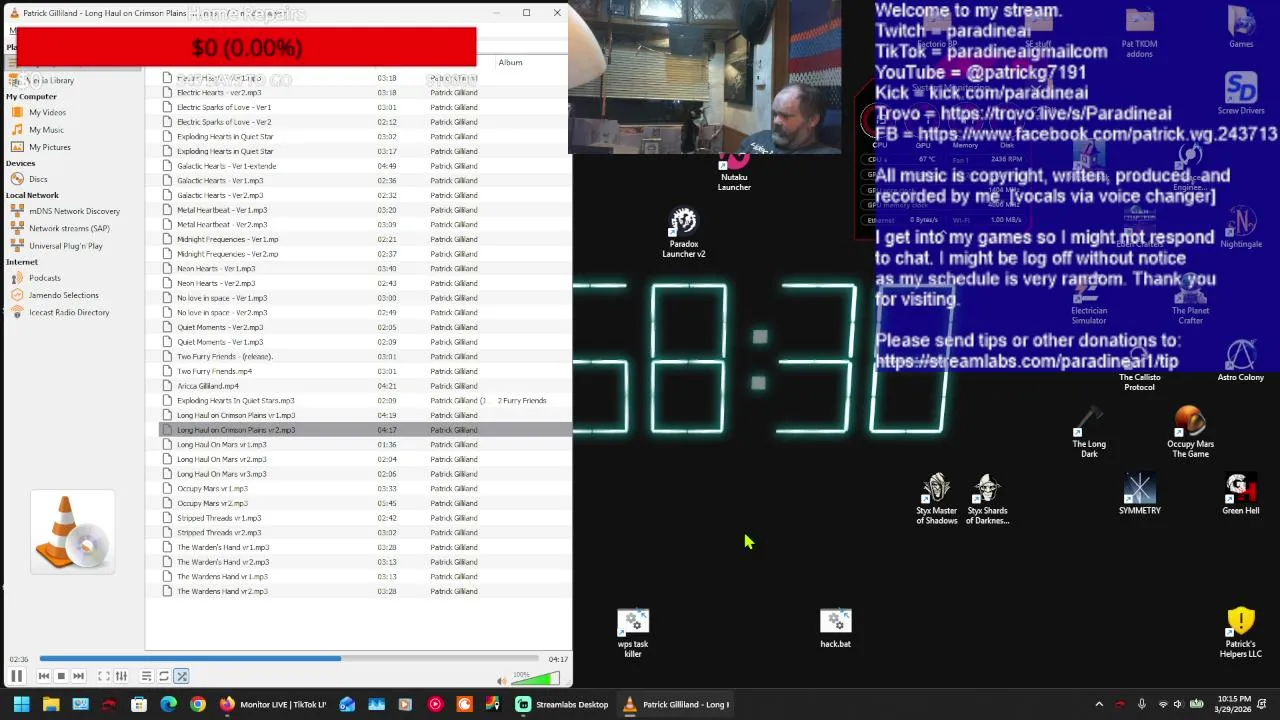Select The Warden's Hand vr1.mp3
This screenshot has height=720, width=1280.
366,547
